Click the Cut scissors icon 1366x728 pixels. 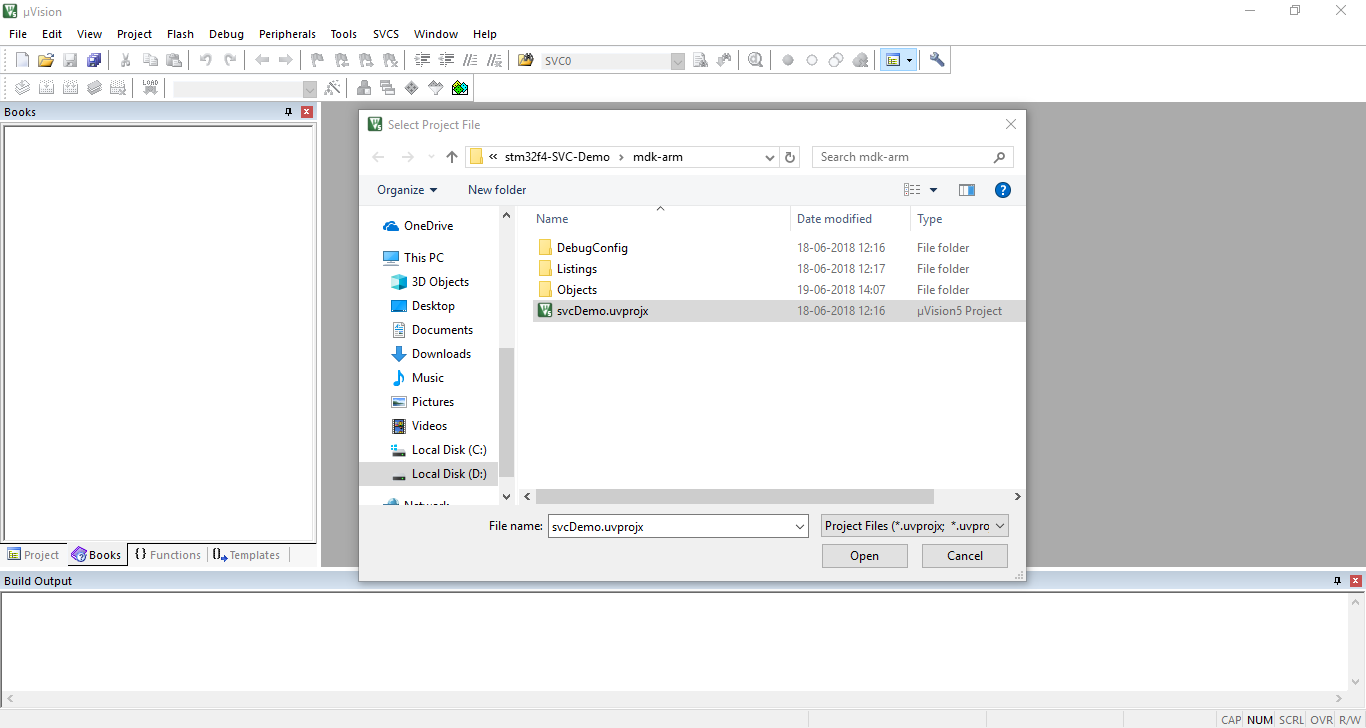pos(126,60)
